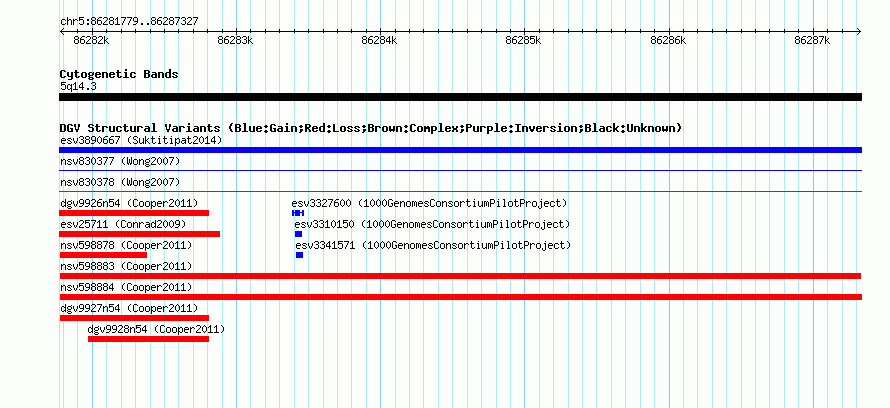Click the esv3890667 (Suktitipat2014) label
The width and height of the screenshot is (890, 408).
[141, 140]
